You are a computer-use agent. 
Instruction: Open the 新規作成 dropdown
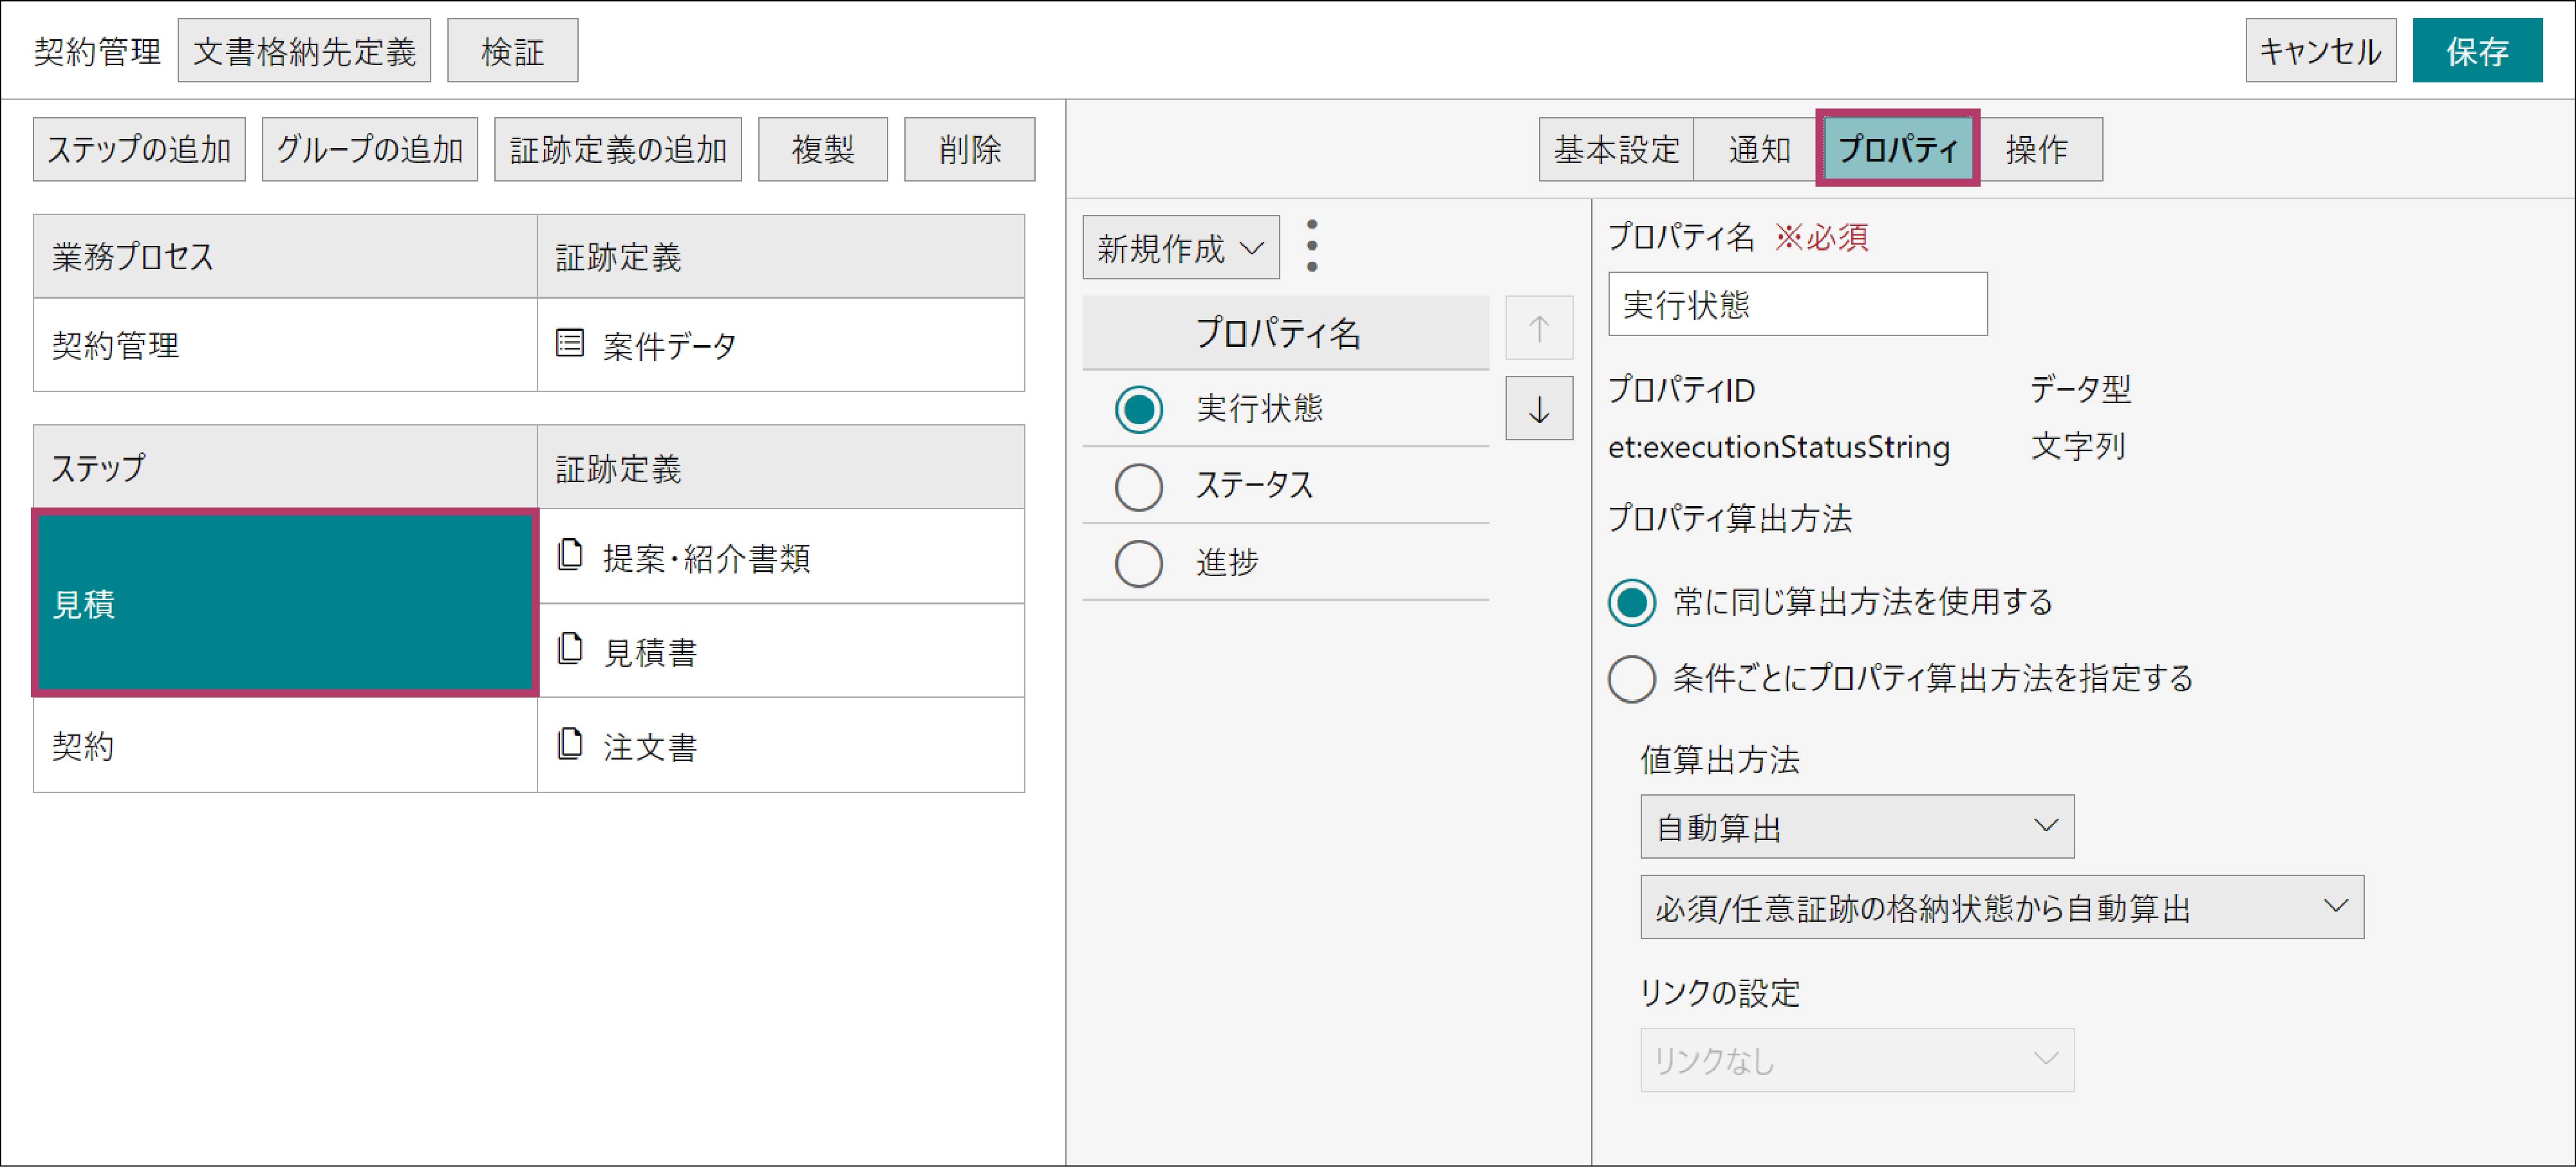[x=1180, y=247]
